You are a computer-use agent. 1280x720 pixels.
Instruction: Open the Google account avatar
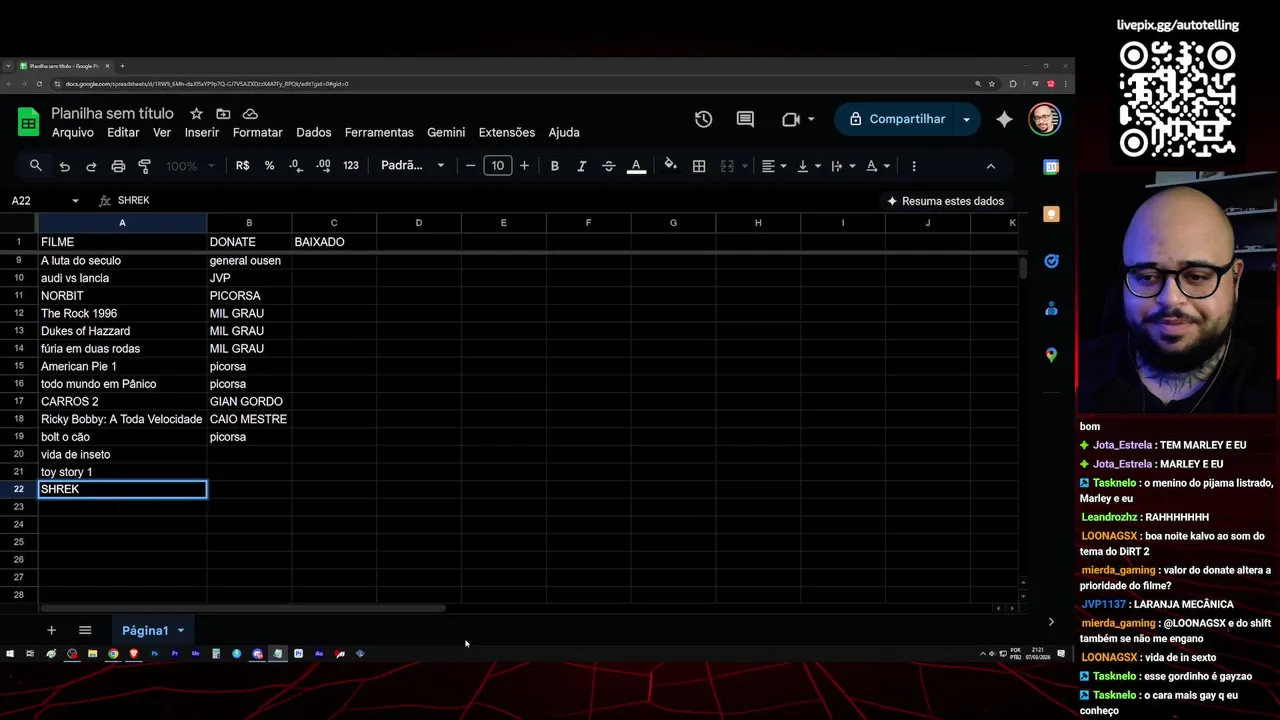coord(1044,119)
